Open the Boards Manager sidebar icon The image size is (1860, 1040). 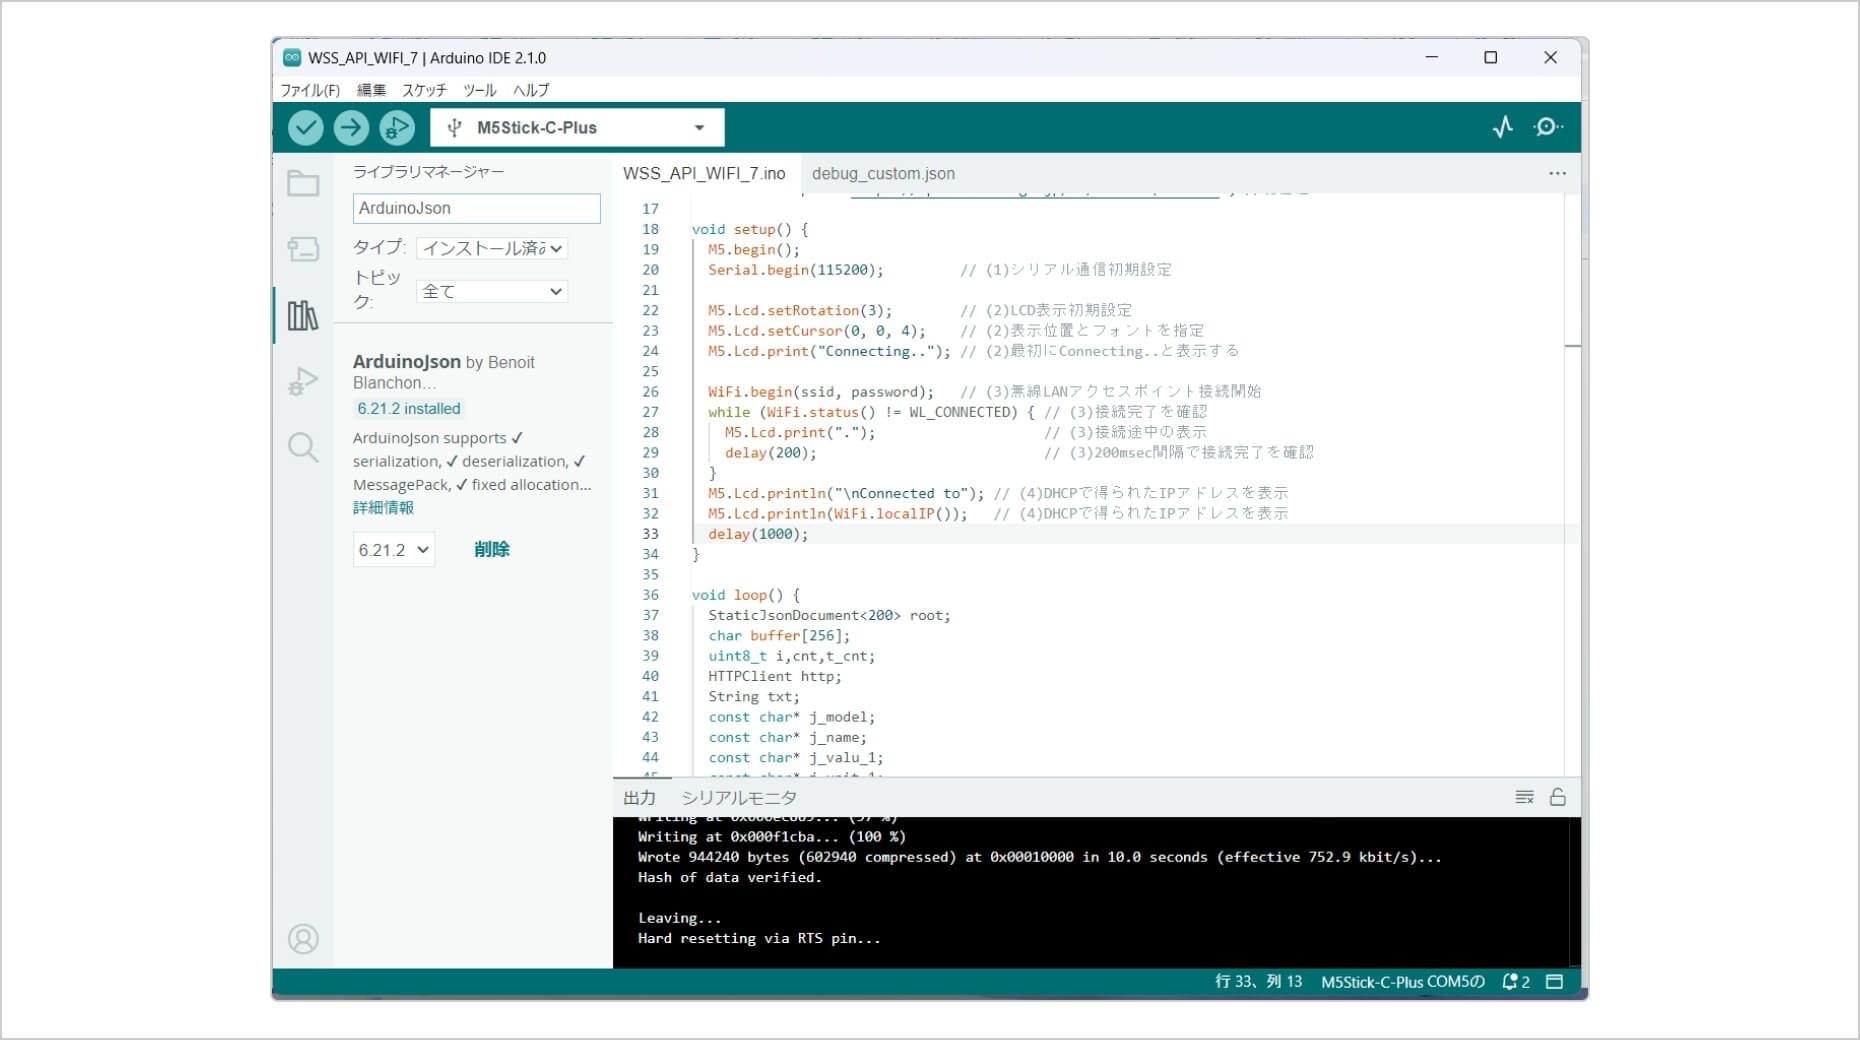pos(303,248)
